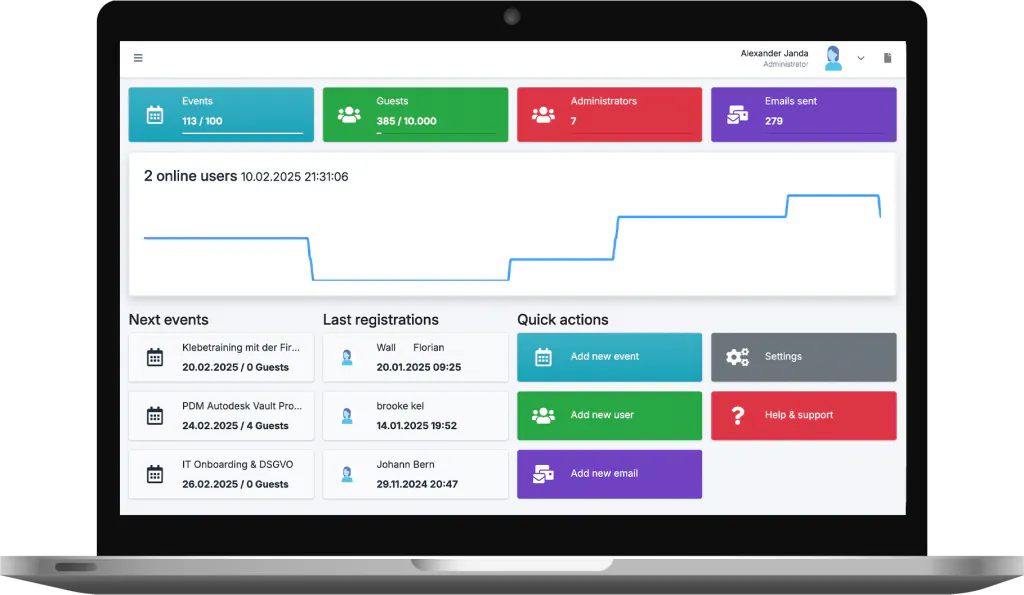Viewport: 1024px width, 595px height.
Task: Click the 'Next events' heading
Action: [x=168, y=320]
